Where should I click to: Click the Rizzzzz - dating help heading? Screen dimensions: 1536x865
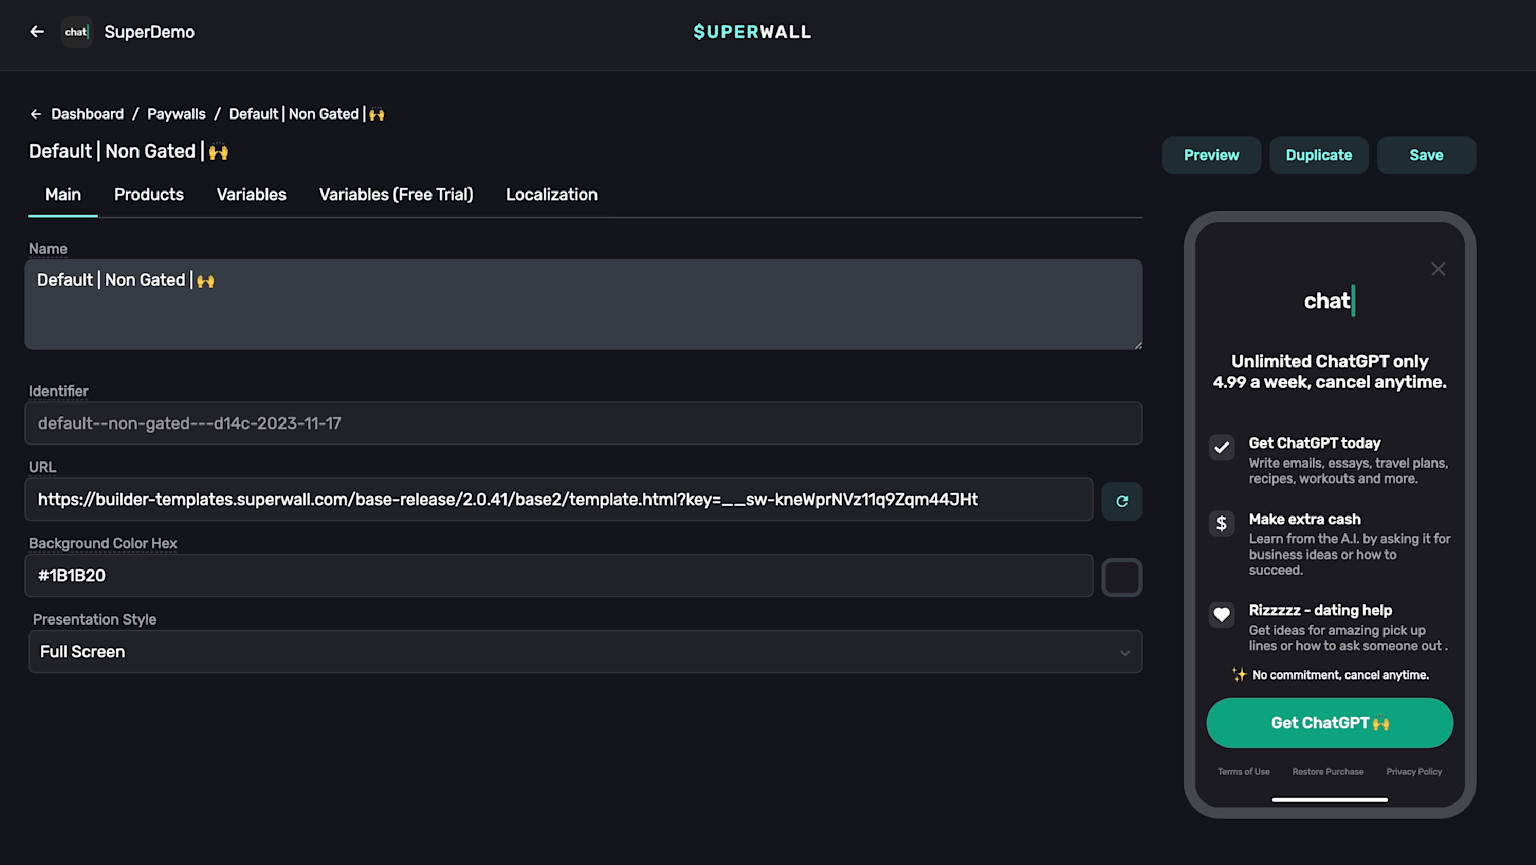tap(1320, 610)
